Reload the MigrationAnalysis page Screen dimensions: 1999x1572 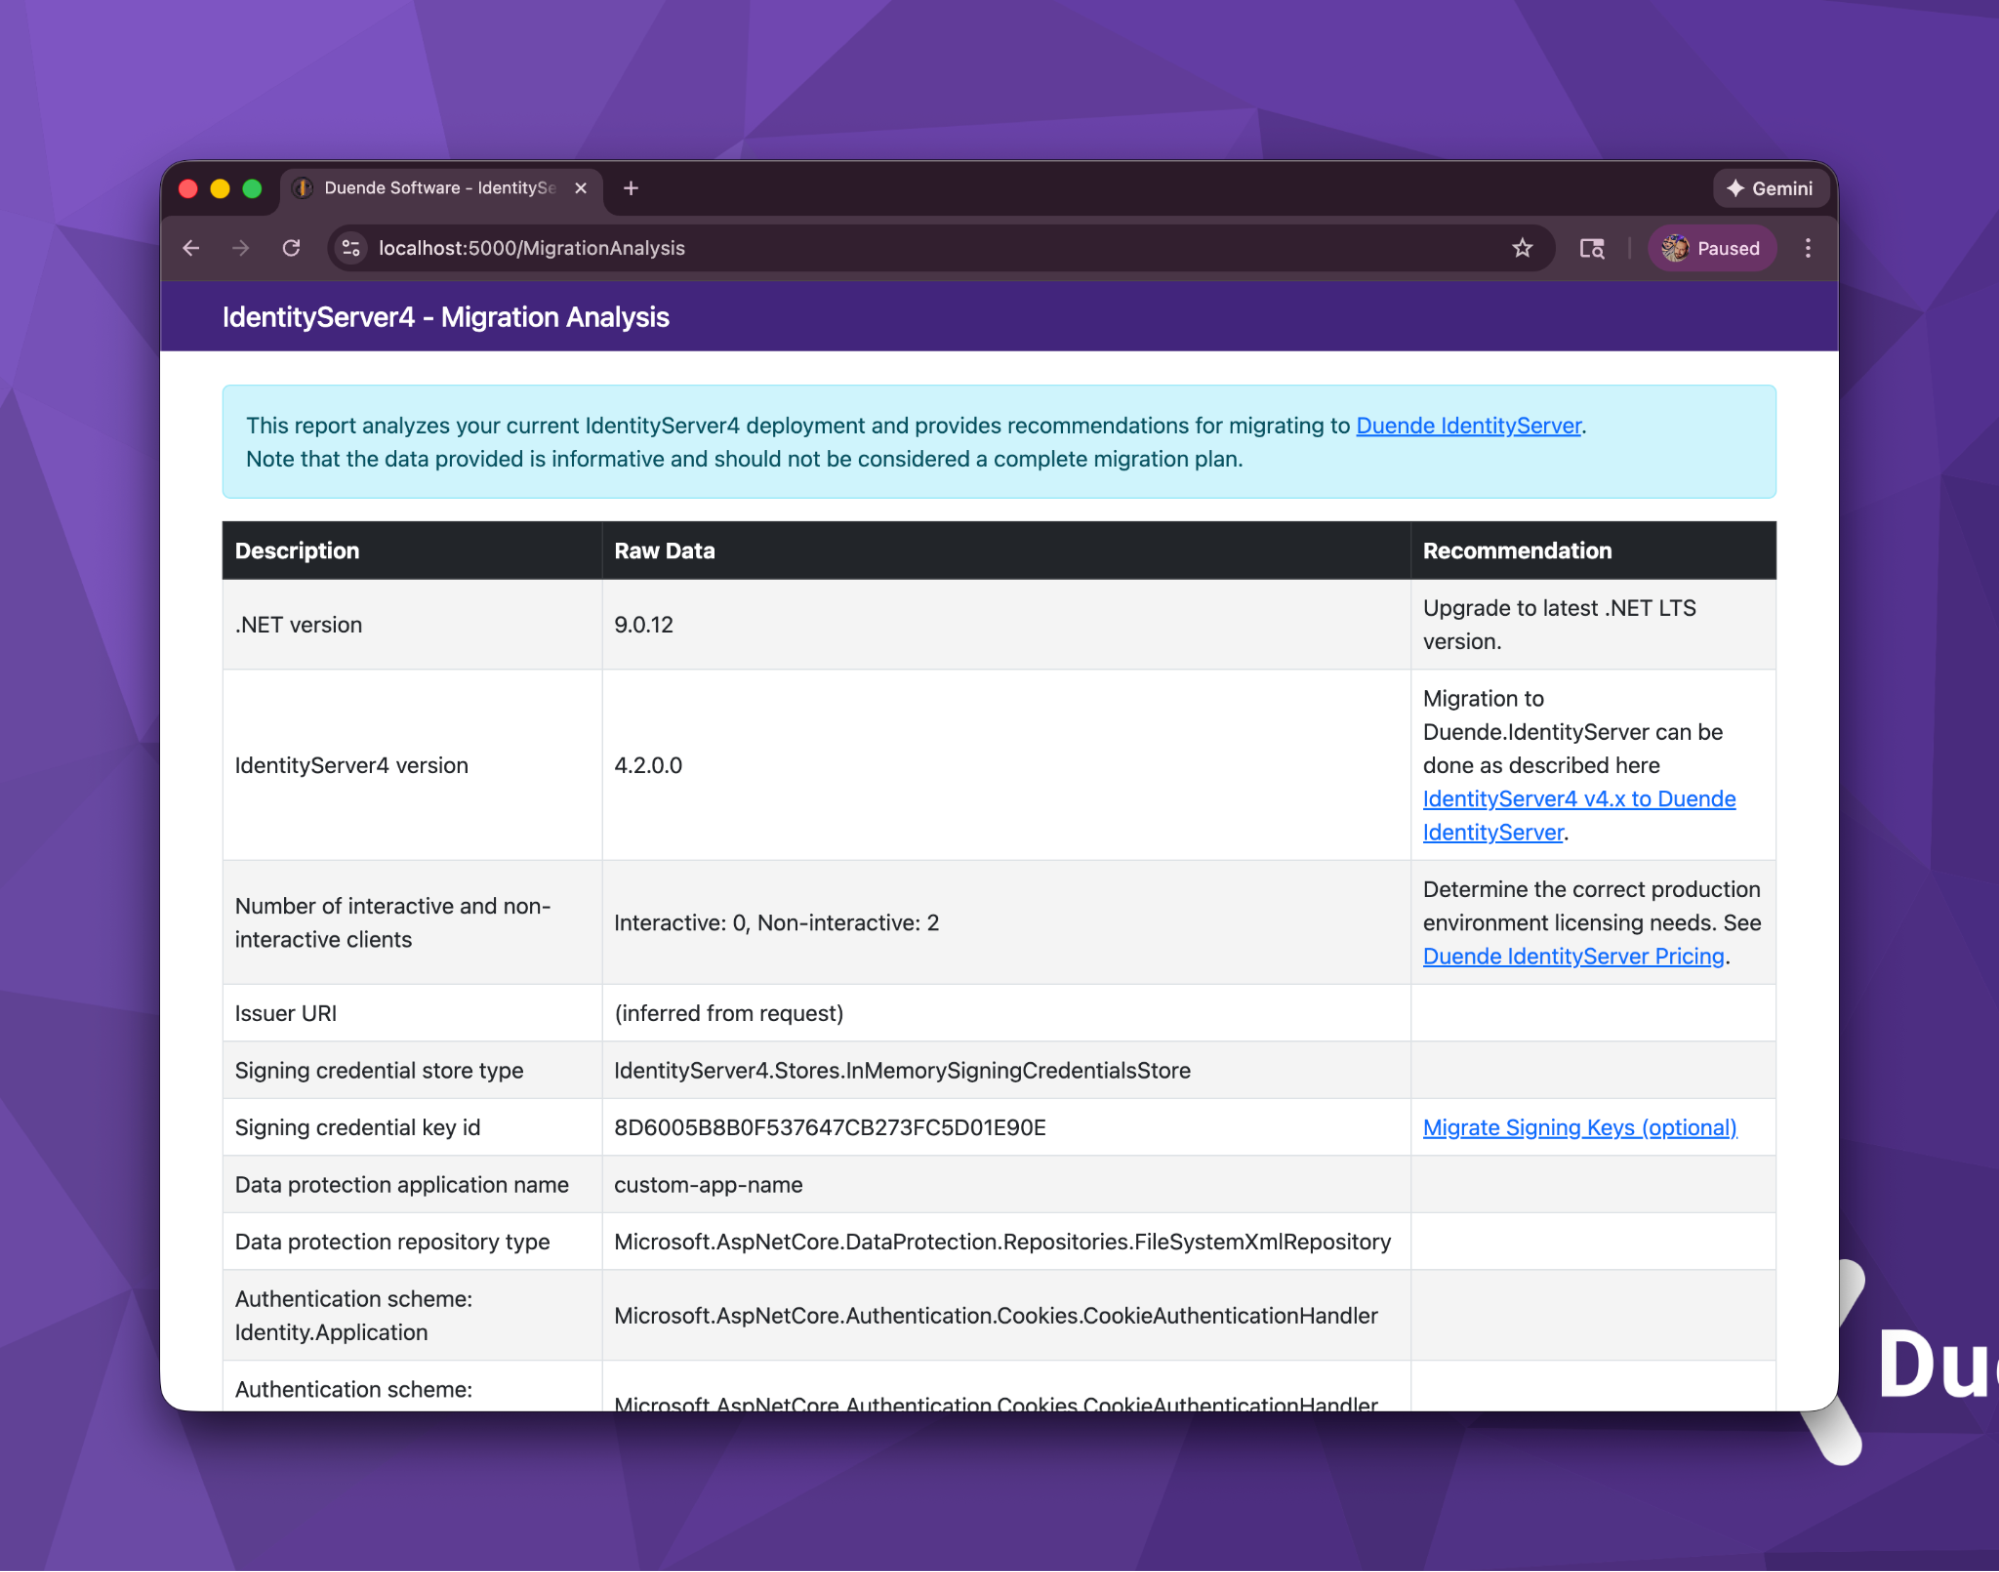click(291, 248)
